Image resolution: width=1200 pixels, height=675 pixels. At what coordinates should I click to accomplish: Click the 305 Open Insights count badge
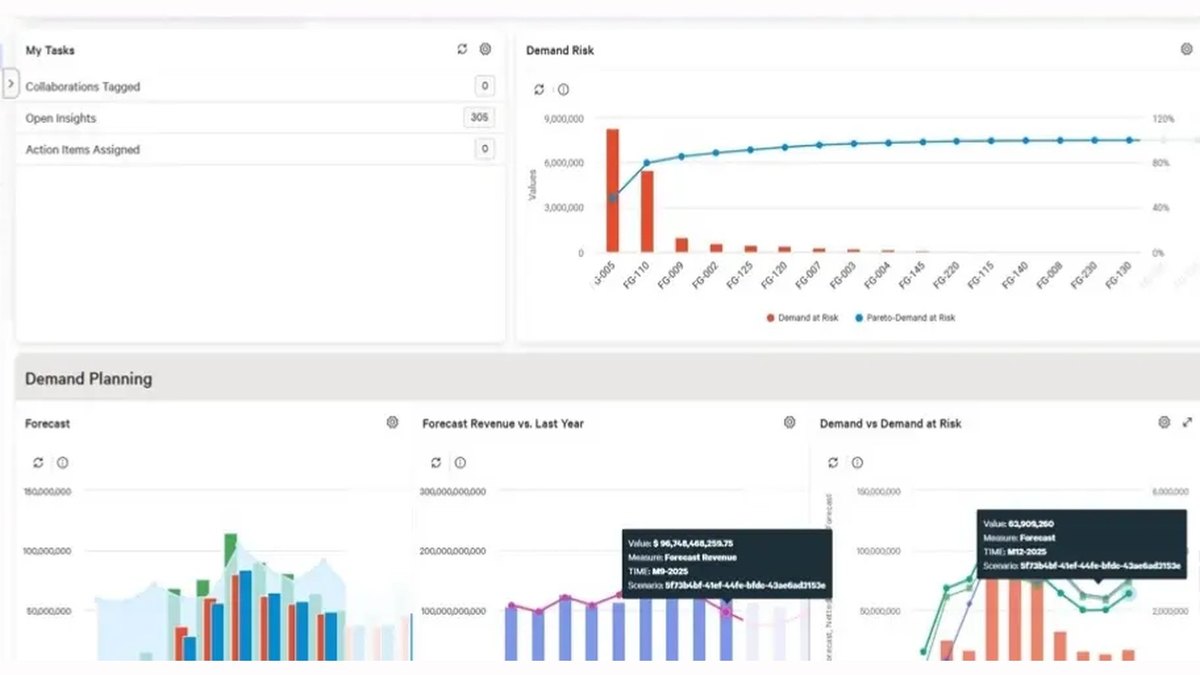(x=479, y=118)
